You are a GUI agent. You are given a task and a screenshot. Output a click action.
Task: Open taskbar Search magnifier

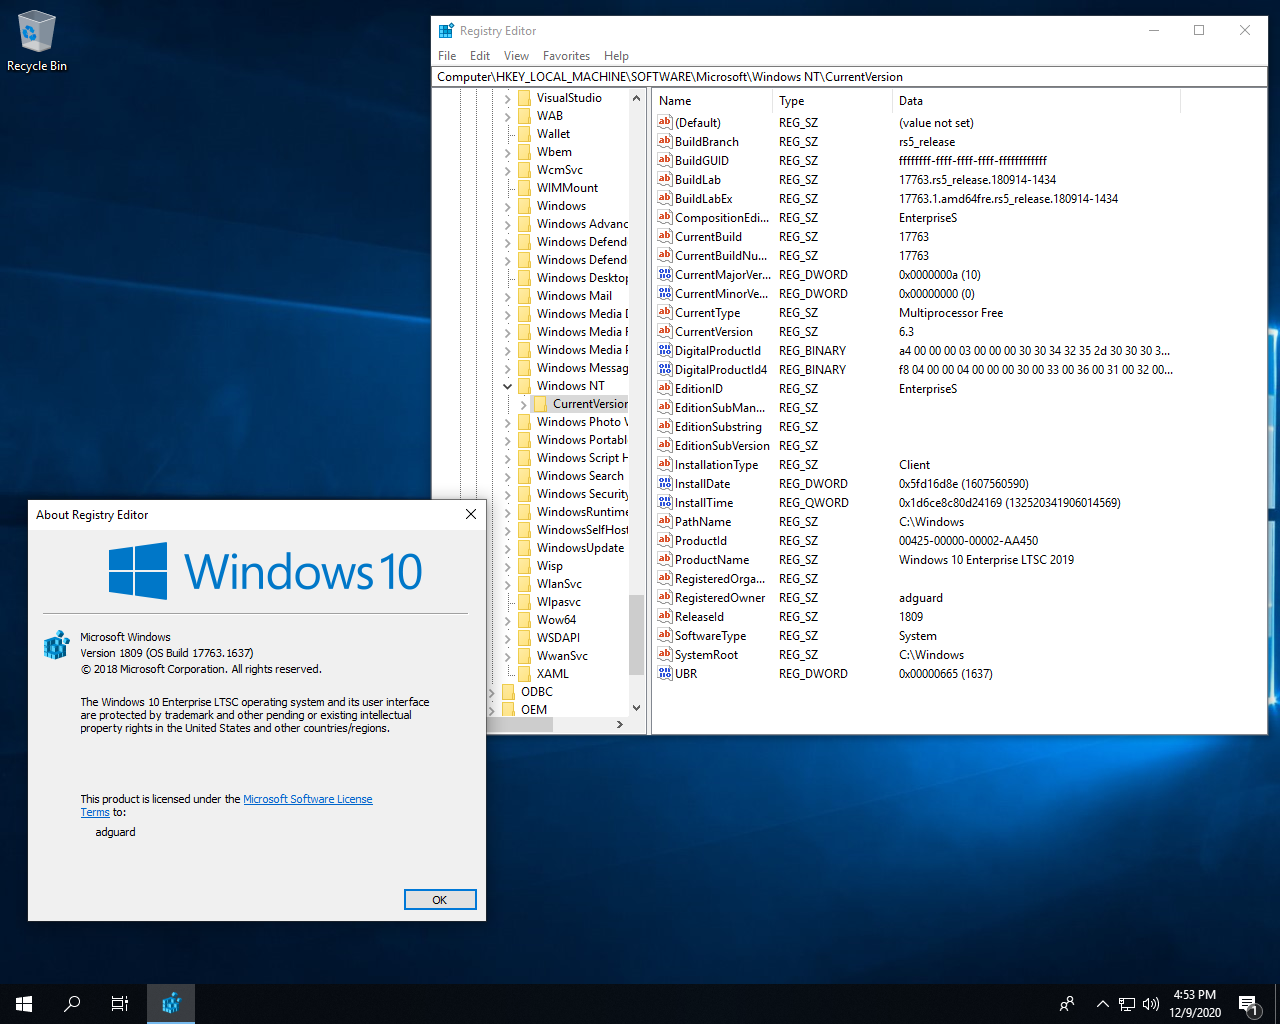[72, 1004]
